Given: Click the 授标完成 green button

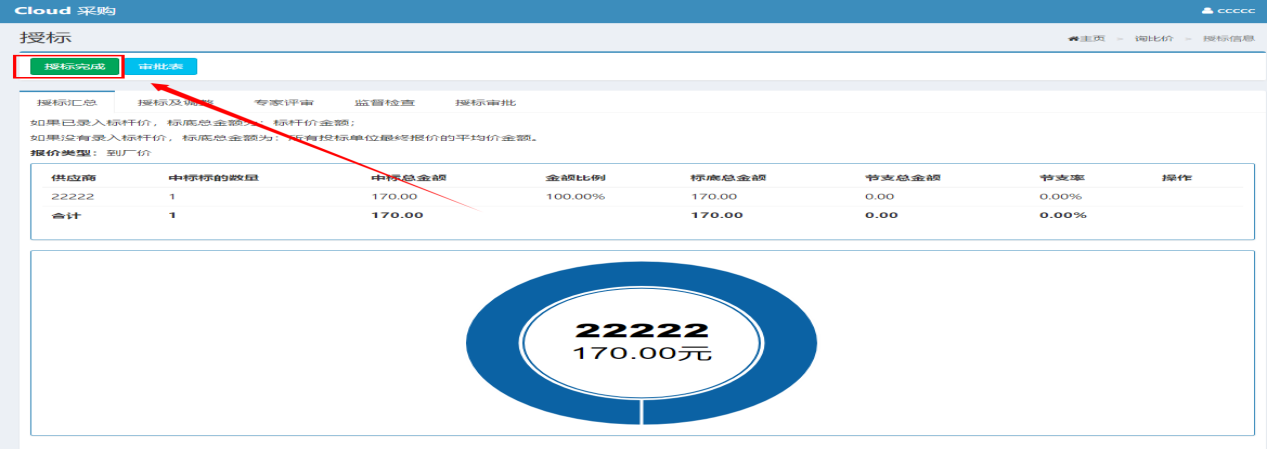Looking at the screenshot, I should [68, 67].
